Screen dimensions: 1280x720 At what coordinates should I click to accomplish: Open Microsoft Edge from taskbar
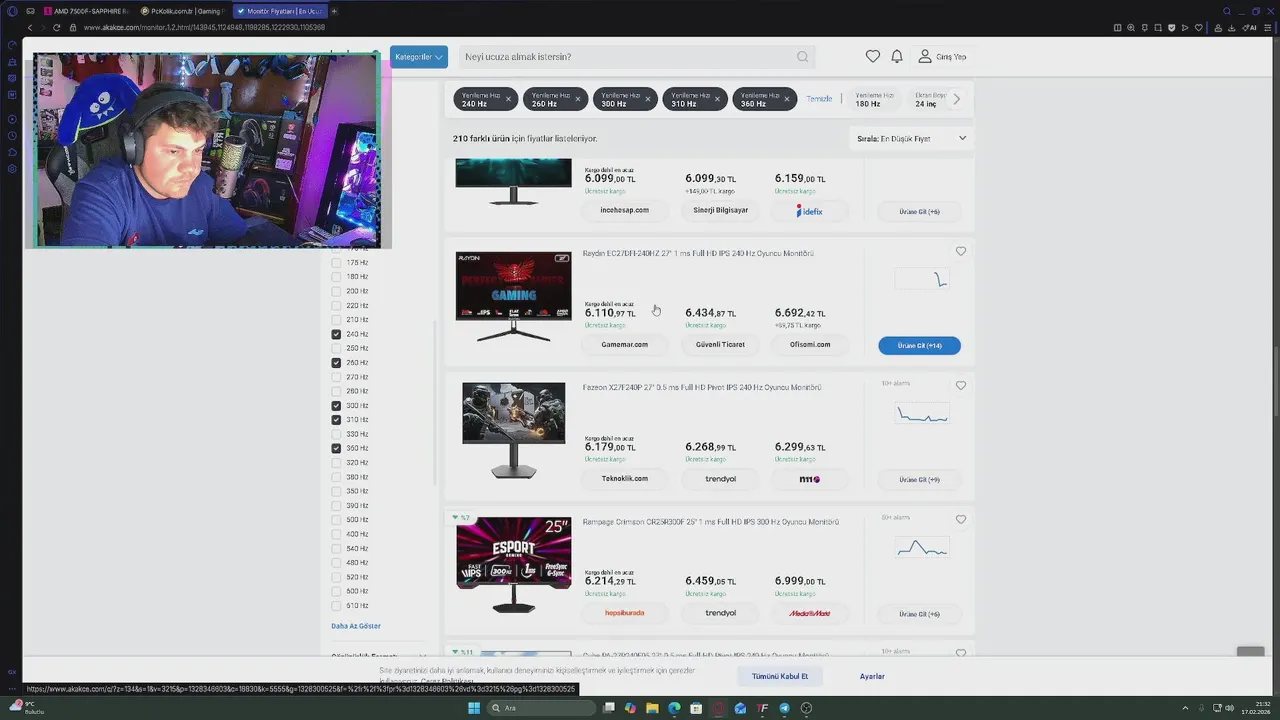click(x=674, y=708)
